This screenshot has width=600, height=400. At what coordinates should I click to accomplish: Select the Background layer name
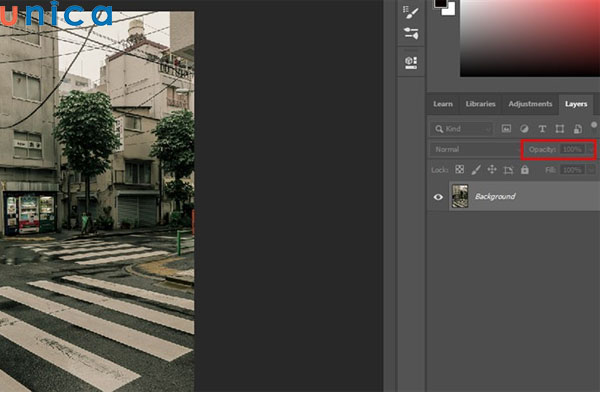[495, 196]
